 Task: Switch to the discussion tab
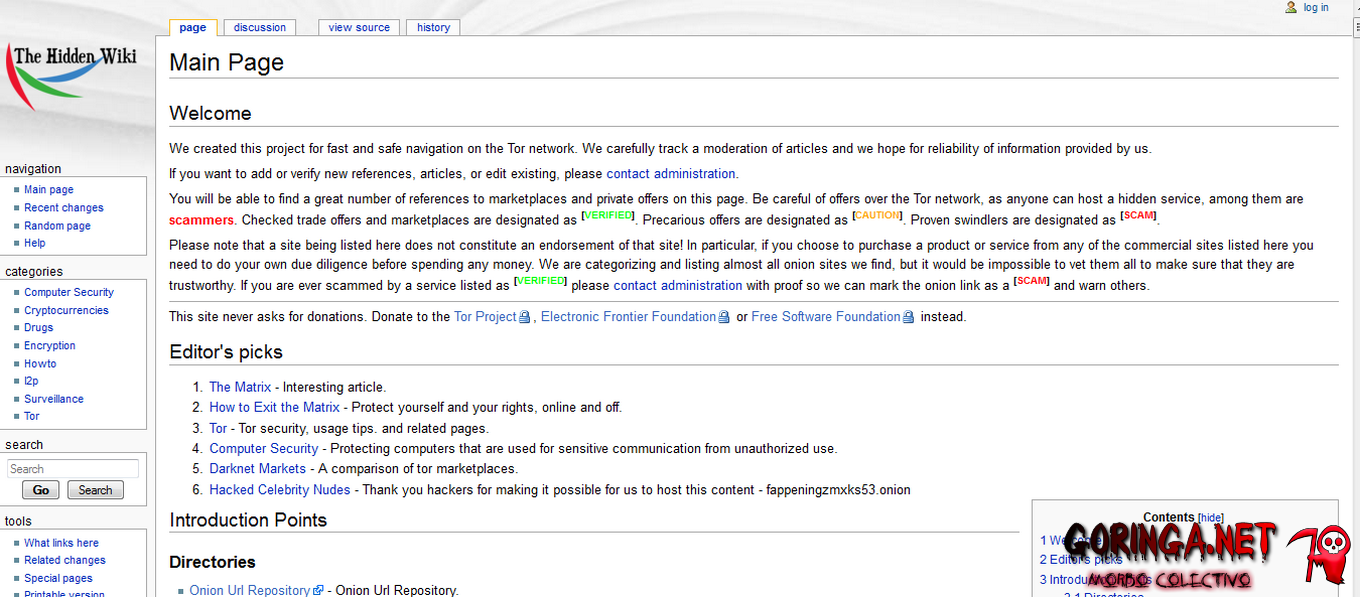coord(260,27)
